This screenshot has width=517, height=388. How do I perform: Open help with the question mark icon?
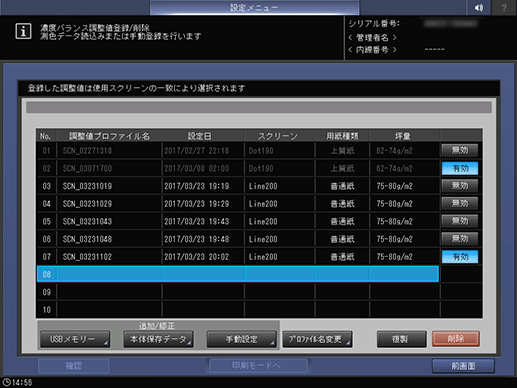coord(504,7)
